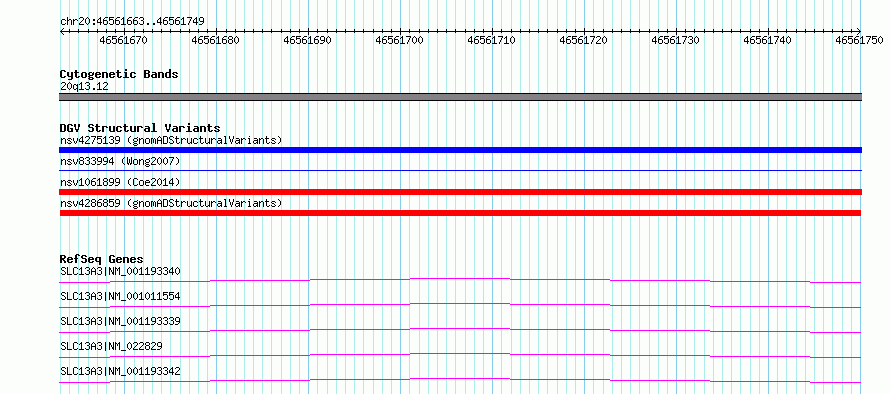Open the SLC13A3|NM_001193340 transcript label
The height and width of the screenshot is (394, 890).
click(x=120, y=271)
